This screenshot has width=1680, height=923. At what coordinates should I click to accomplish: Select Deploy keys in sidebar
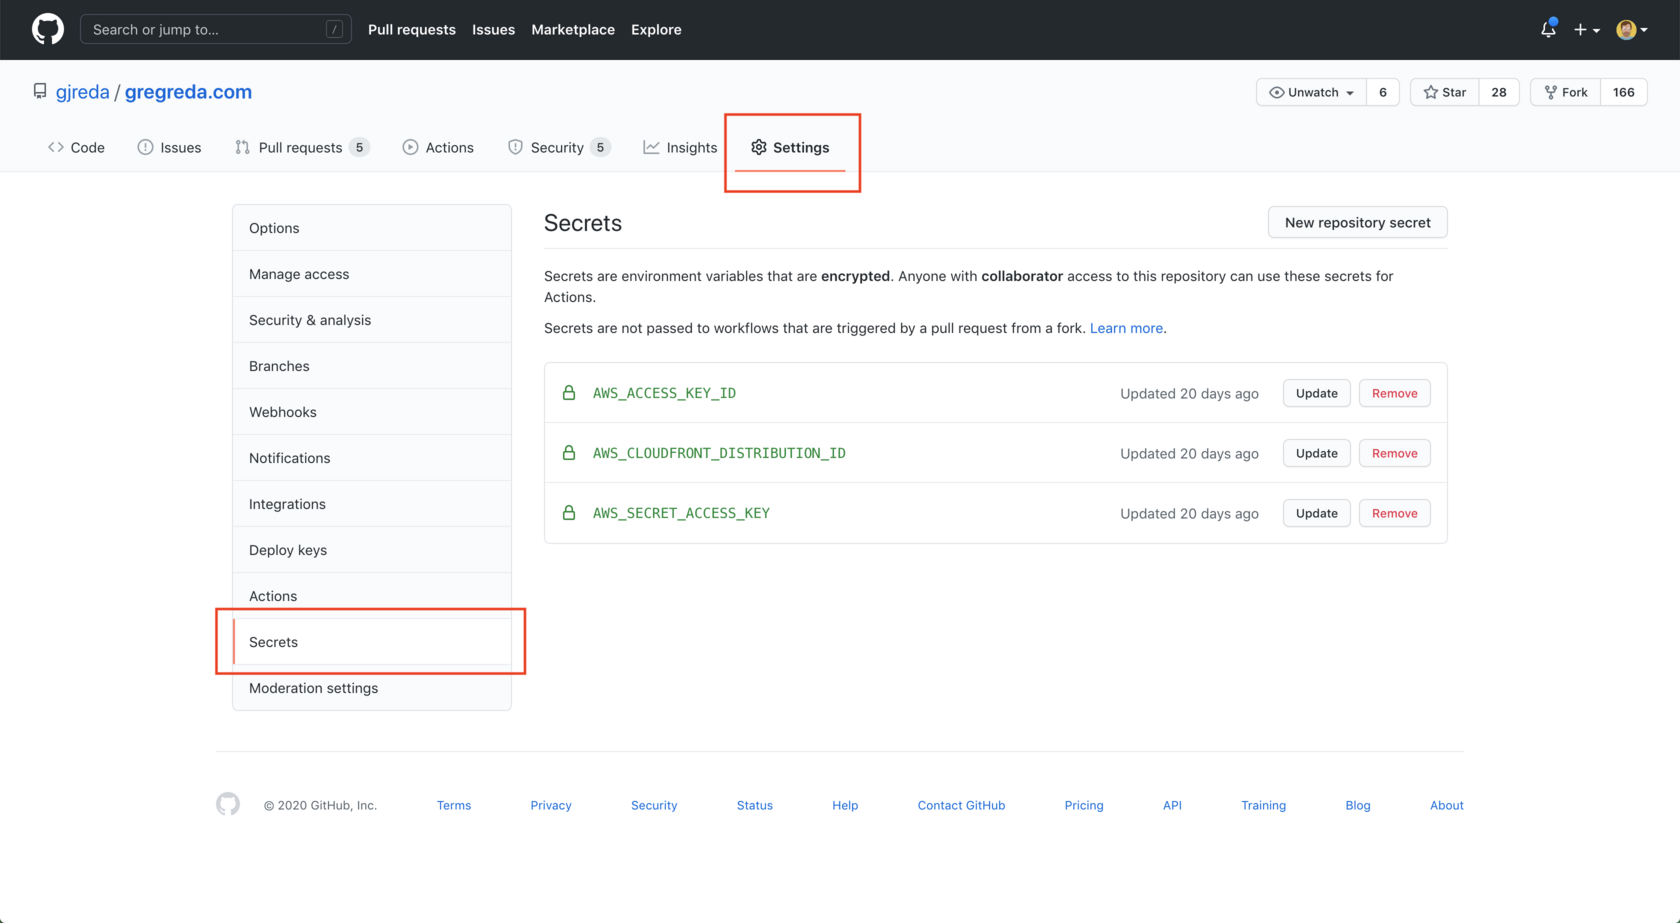tap(372, 550)
